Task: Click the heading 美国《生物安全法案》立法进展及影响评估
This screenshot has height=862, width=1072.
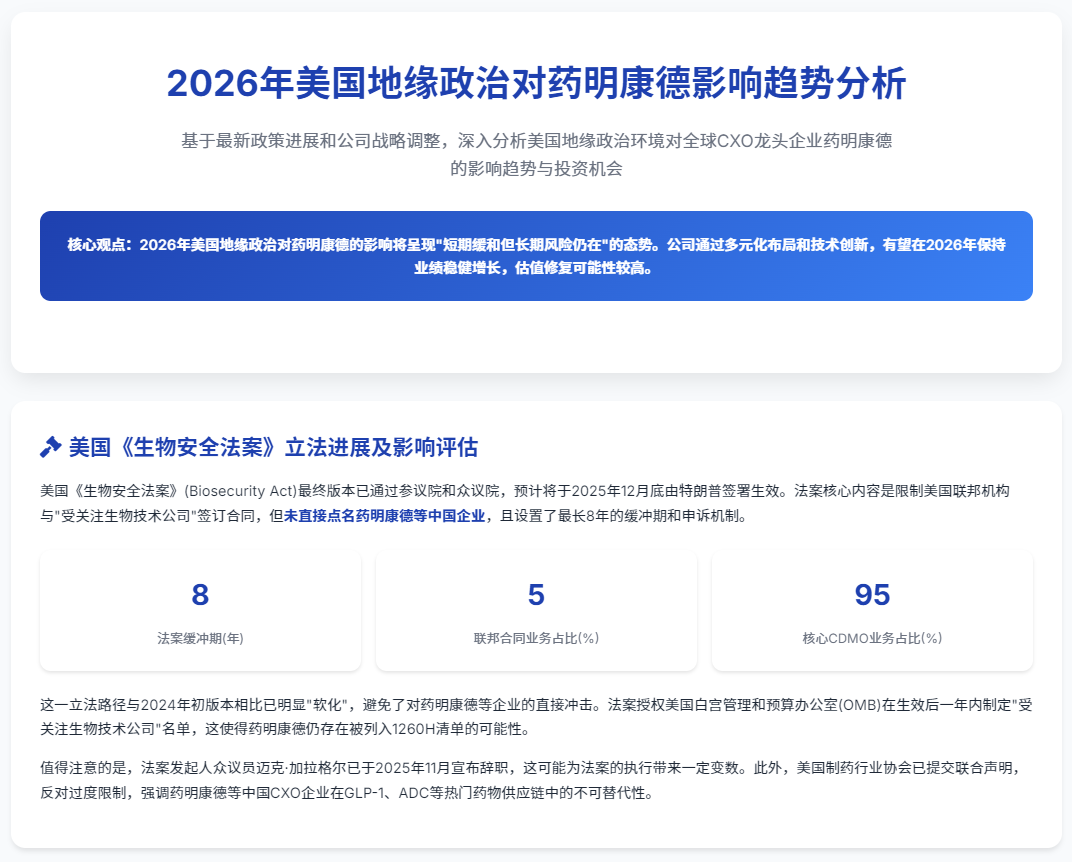Action: click(x=273, y=447)
